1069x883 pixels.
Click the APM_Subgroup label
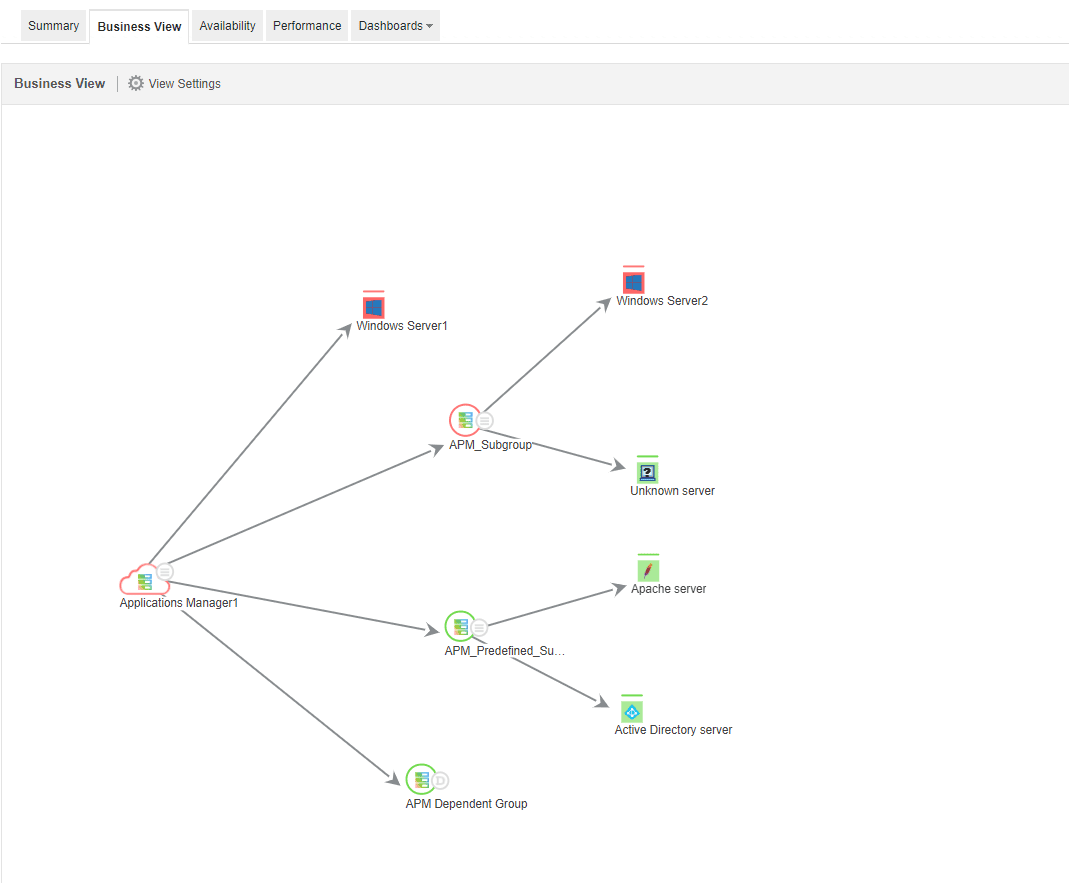tap(490, 445)
